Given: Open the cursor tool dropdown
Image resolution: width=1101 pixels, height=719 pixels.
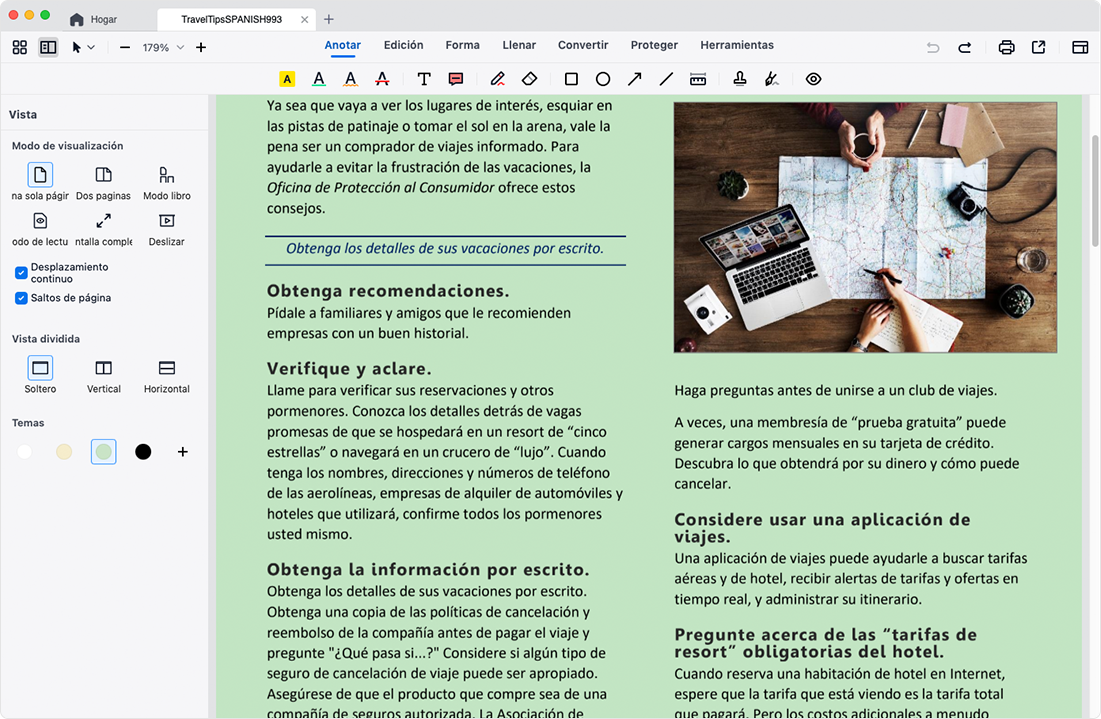Looking at the screenshot, I should click(x=83, y=47).
